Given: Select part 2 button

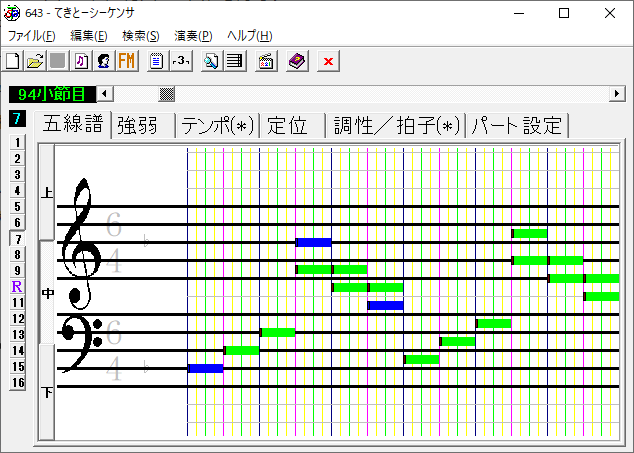Looking at the screenshot, I should tap(17, 159).
